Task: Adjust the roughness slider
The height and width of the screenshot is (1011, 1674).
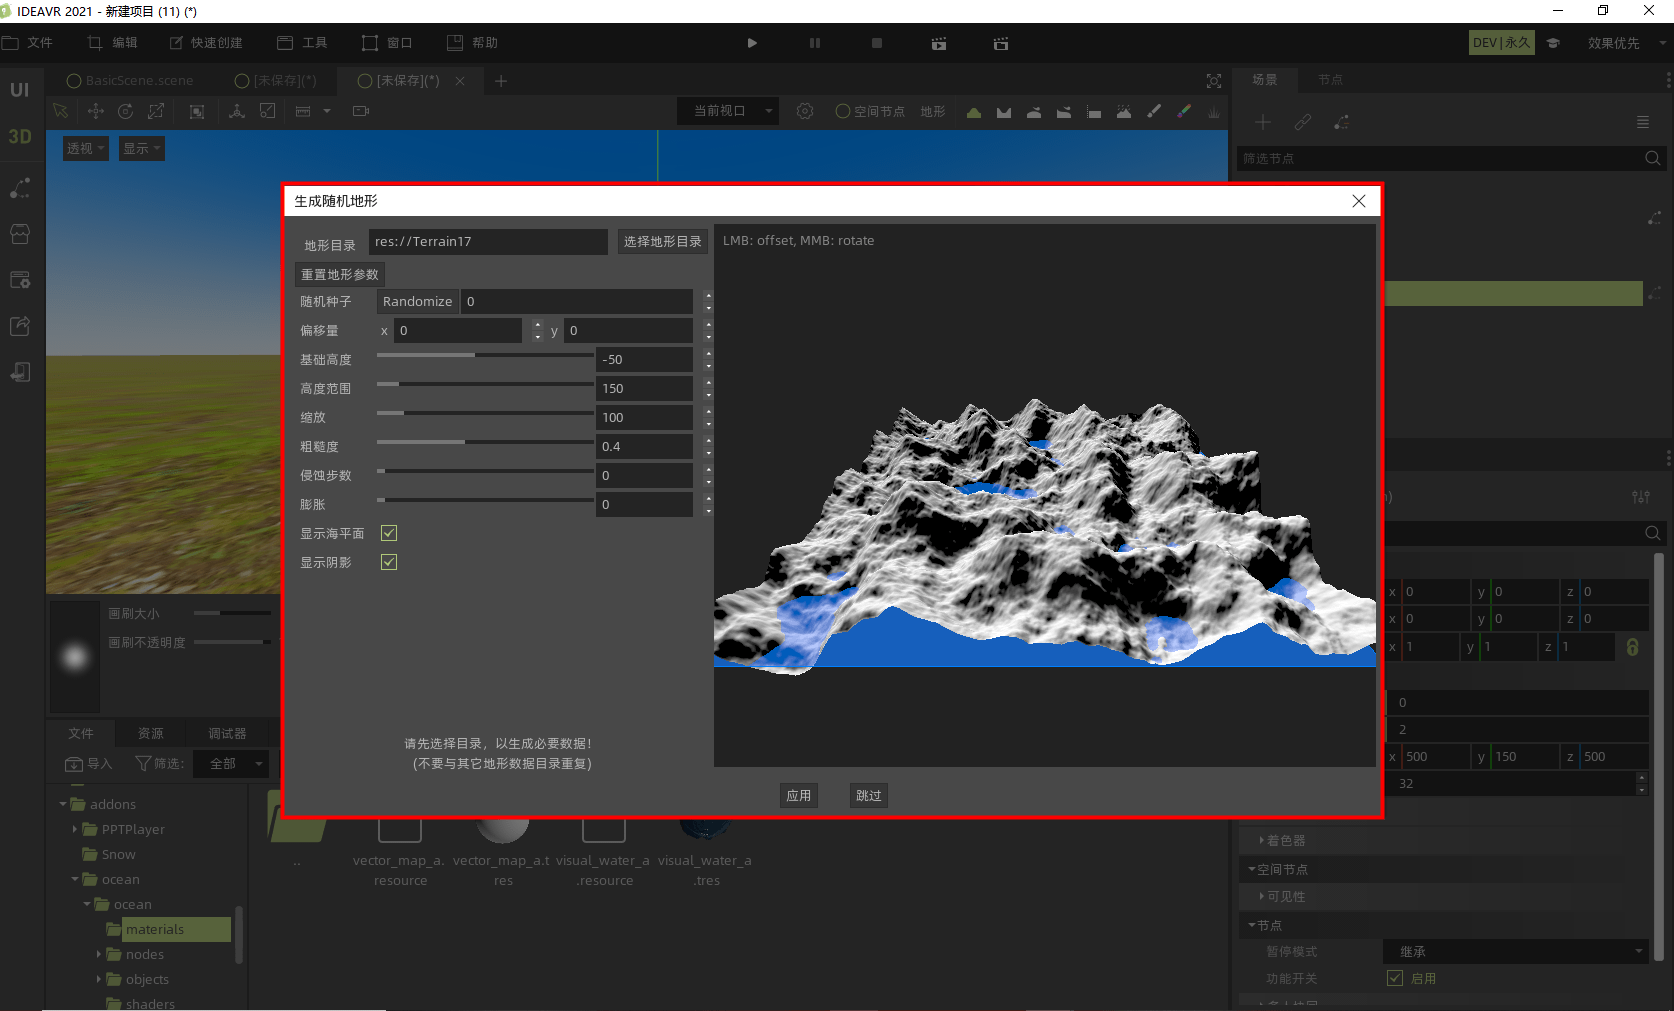Action: 485,442
